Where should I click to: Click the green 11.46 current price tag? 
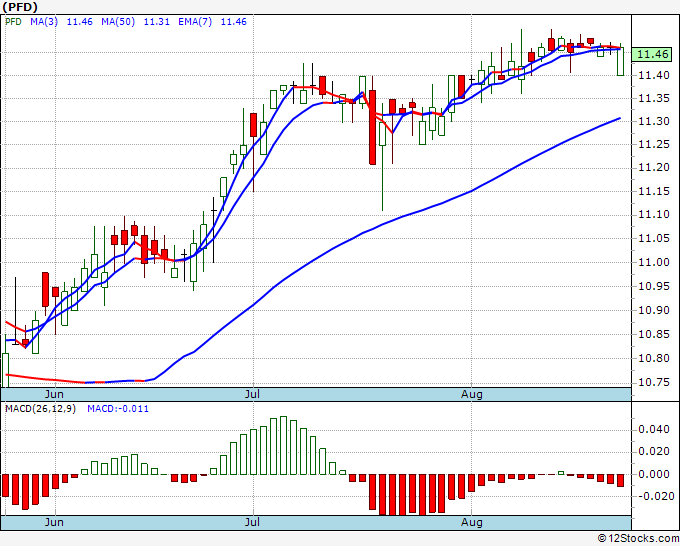click(652, 54)
